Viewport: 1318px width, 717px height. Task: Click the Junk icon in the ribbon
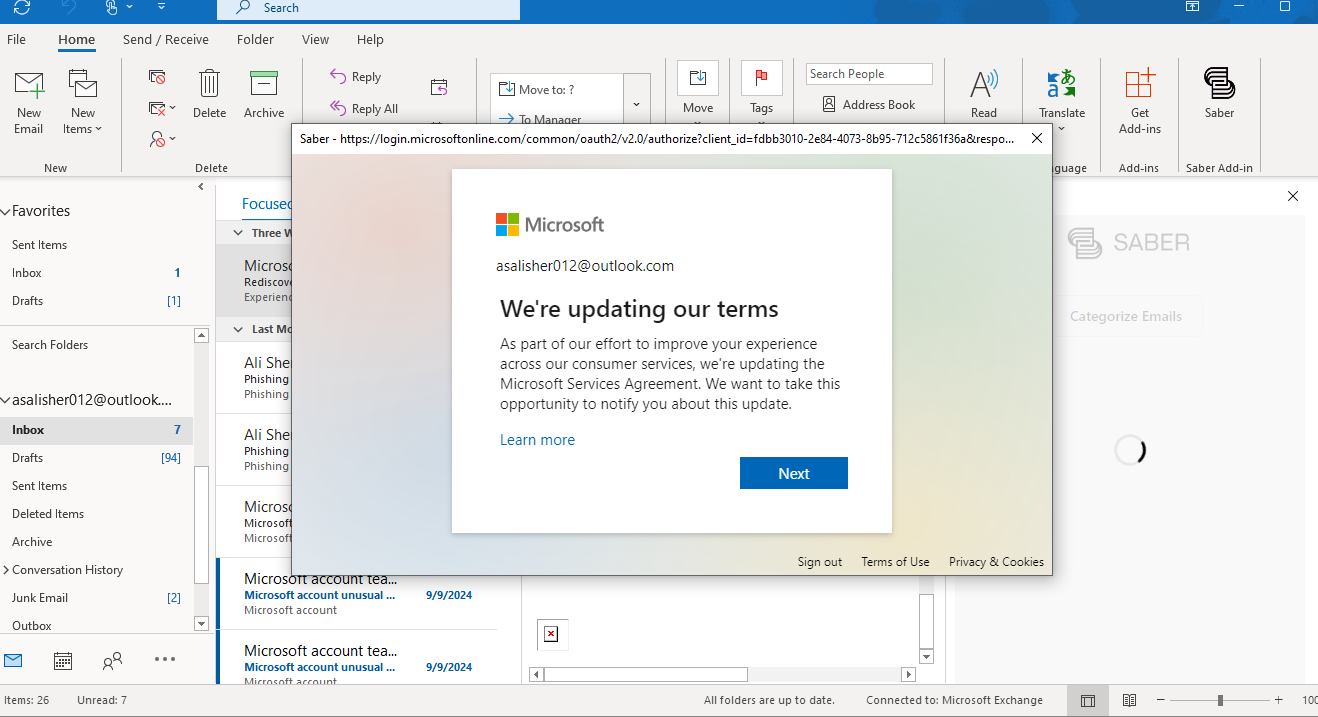157,139
